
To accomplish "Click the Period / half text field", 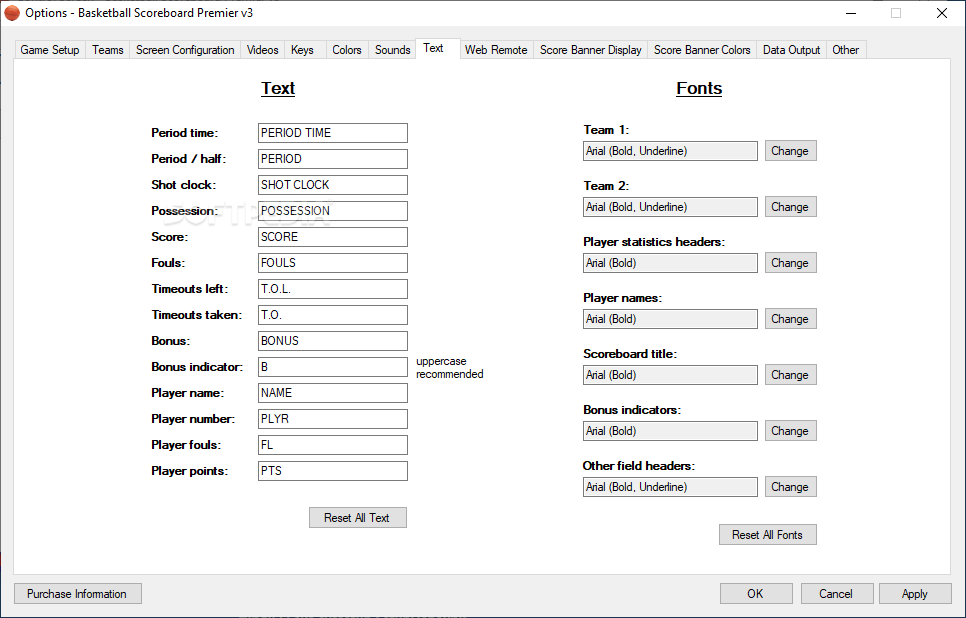I will coord(333,159).
